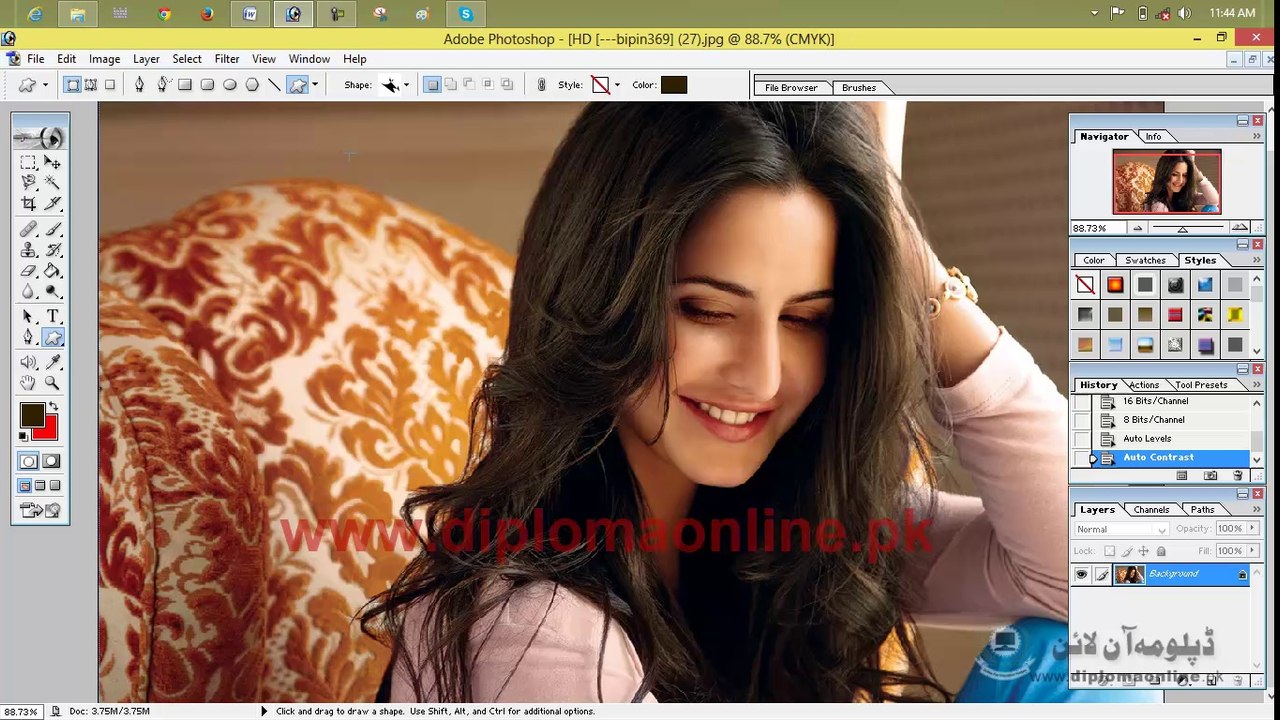This screenshot has height=720, width=1280.
Task: Open the Layer menu
Action: pyautogui.click(x=146, y=59)
